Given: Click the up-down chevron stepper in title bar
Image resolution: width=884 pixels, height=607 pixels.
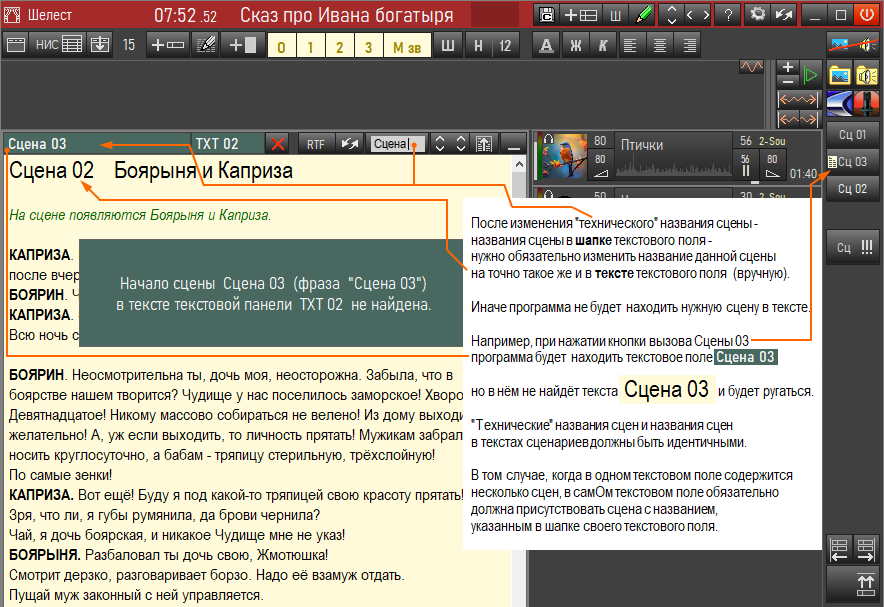Looking at the screenshot, I should [671, 15].
